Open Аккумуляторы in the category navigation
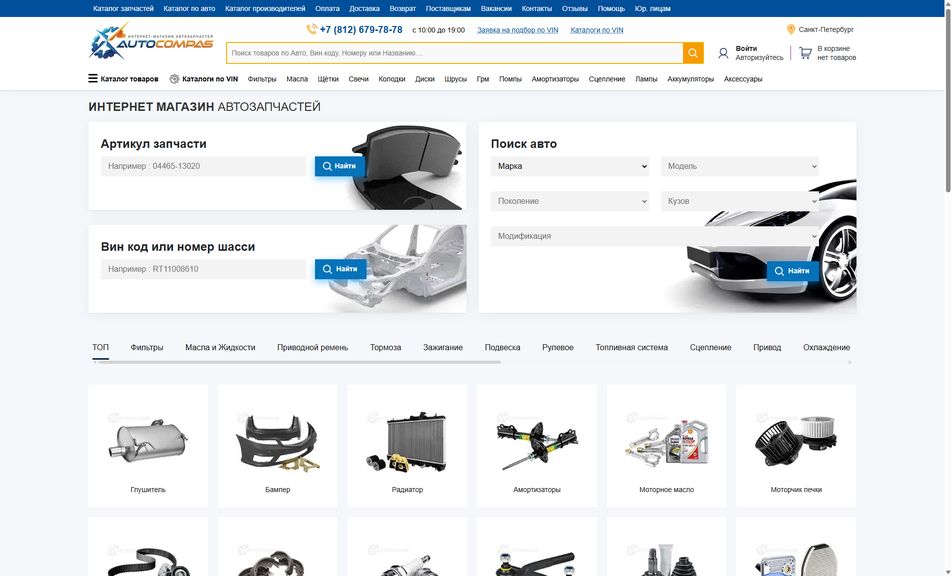 [690, 79]
